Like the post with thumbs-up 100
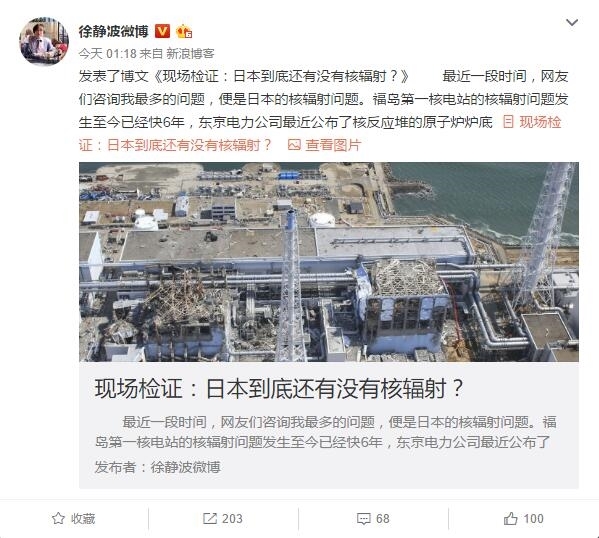 [523, 519]
